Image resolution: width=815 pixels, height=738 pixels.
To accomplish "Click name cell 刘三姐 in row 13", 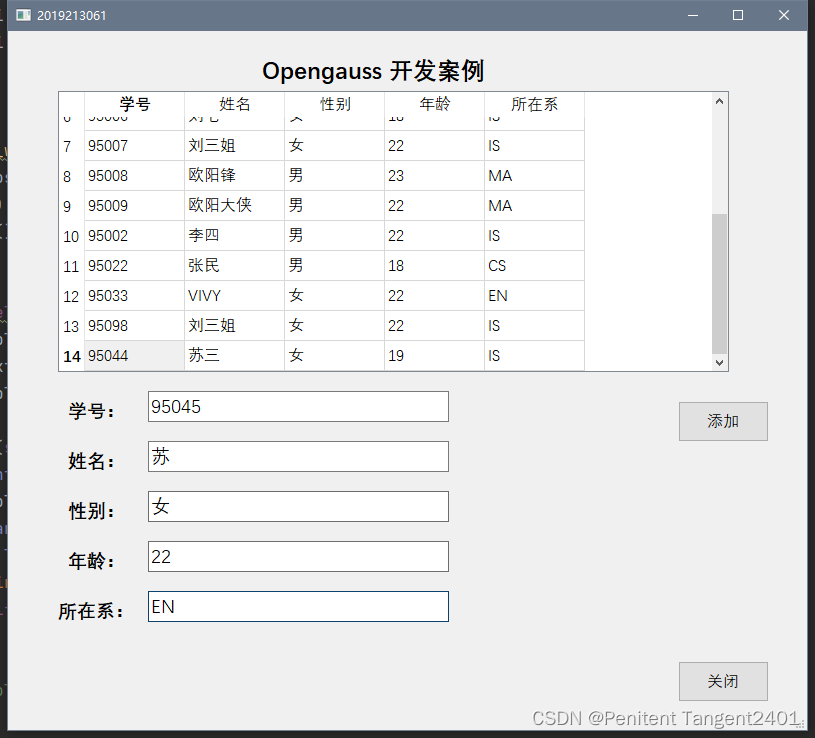I will (x=234, y=326).
